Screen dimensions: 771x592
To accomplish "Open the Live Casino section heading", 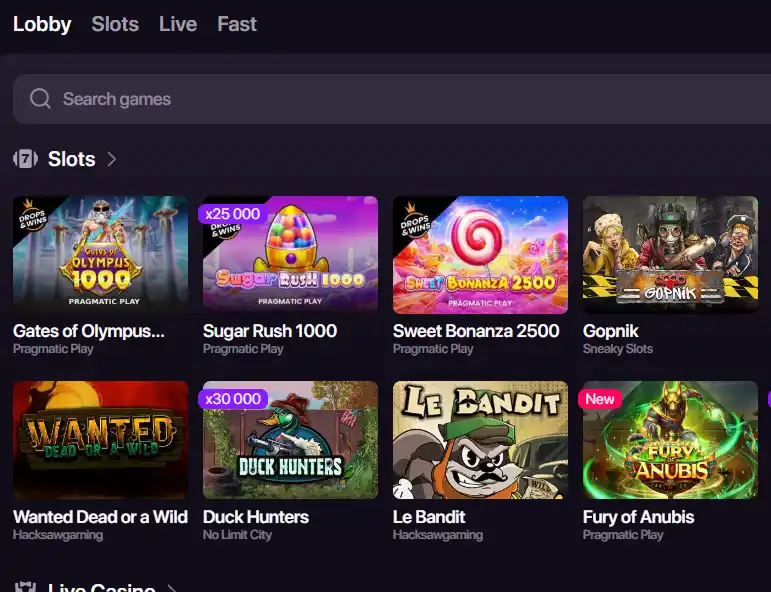I will click(101, 587).
